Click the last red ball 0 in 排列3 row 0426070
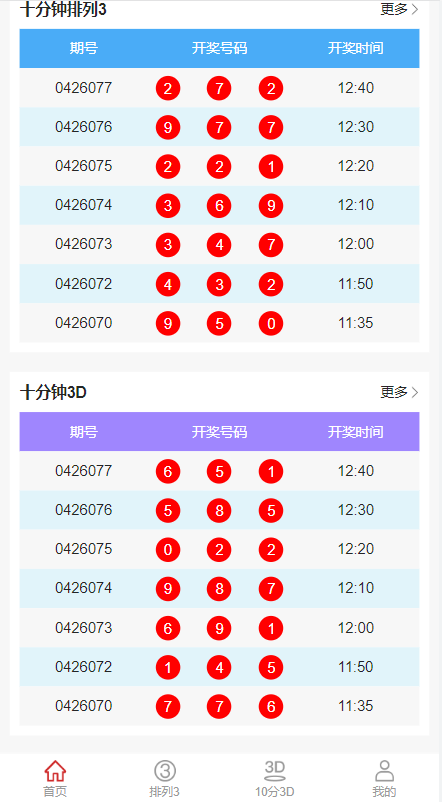Viewport: 442px width, 802px height. pyautogui.click(x=271, y=323)
